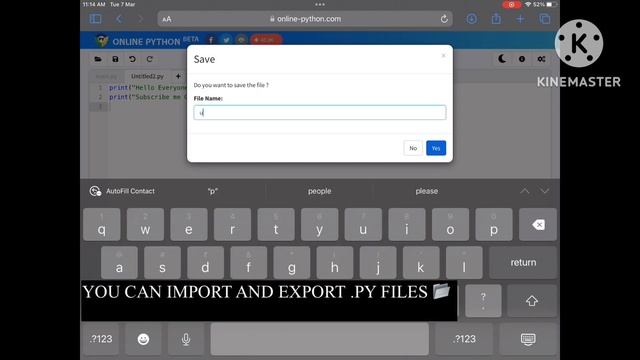Tap the s key

pyautogui.click(x=162, y=262)
